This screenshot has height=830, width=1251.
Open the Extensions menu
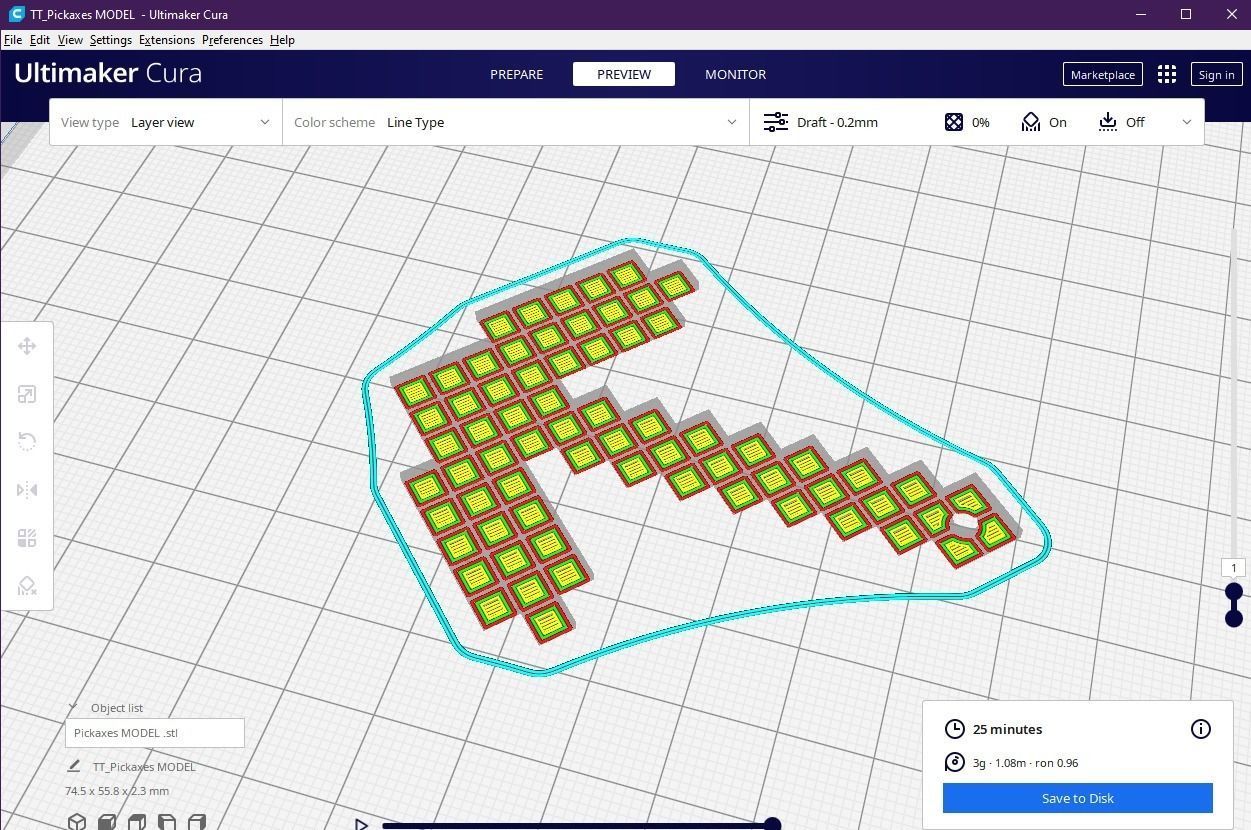pos(167,40)
